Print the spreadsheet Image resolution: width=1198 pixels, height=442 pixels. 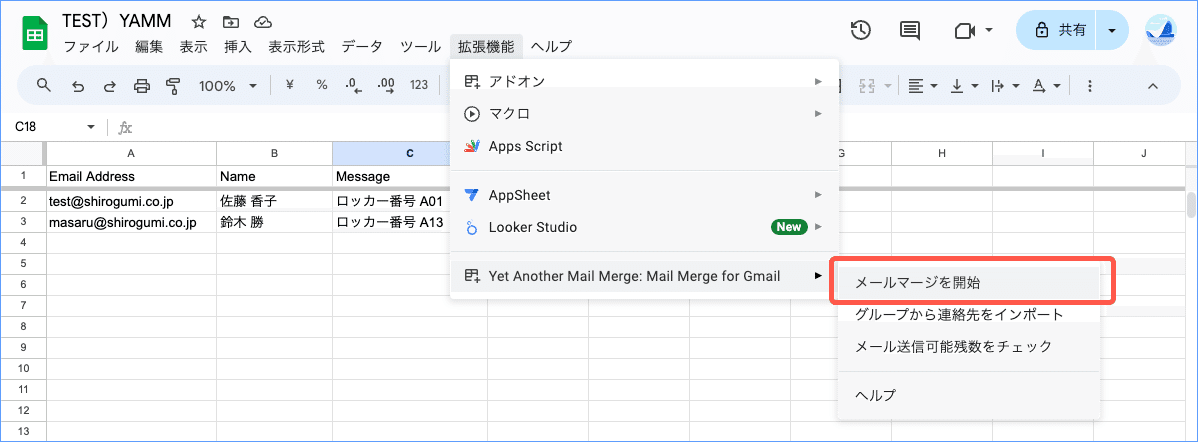point(141,85)
